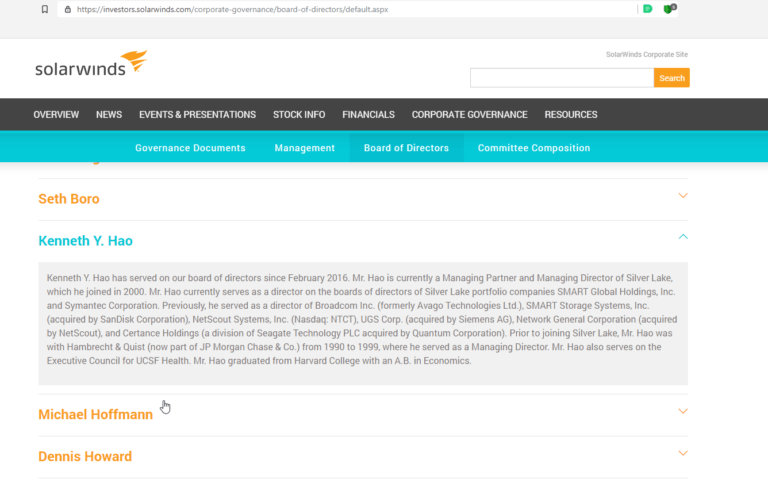Click the Michael Hoffmann name heading
768x479 pixels.
pos(96,414)
